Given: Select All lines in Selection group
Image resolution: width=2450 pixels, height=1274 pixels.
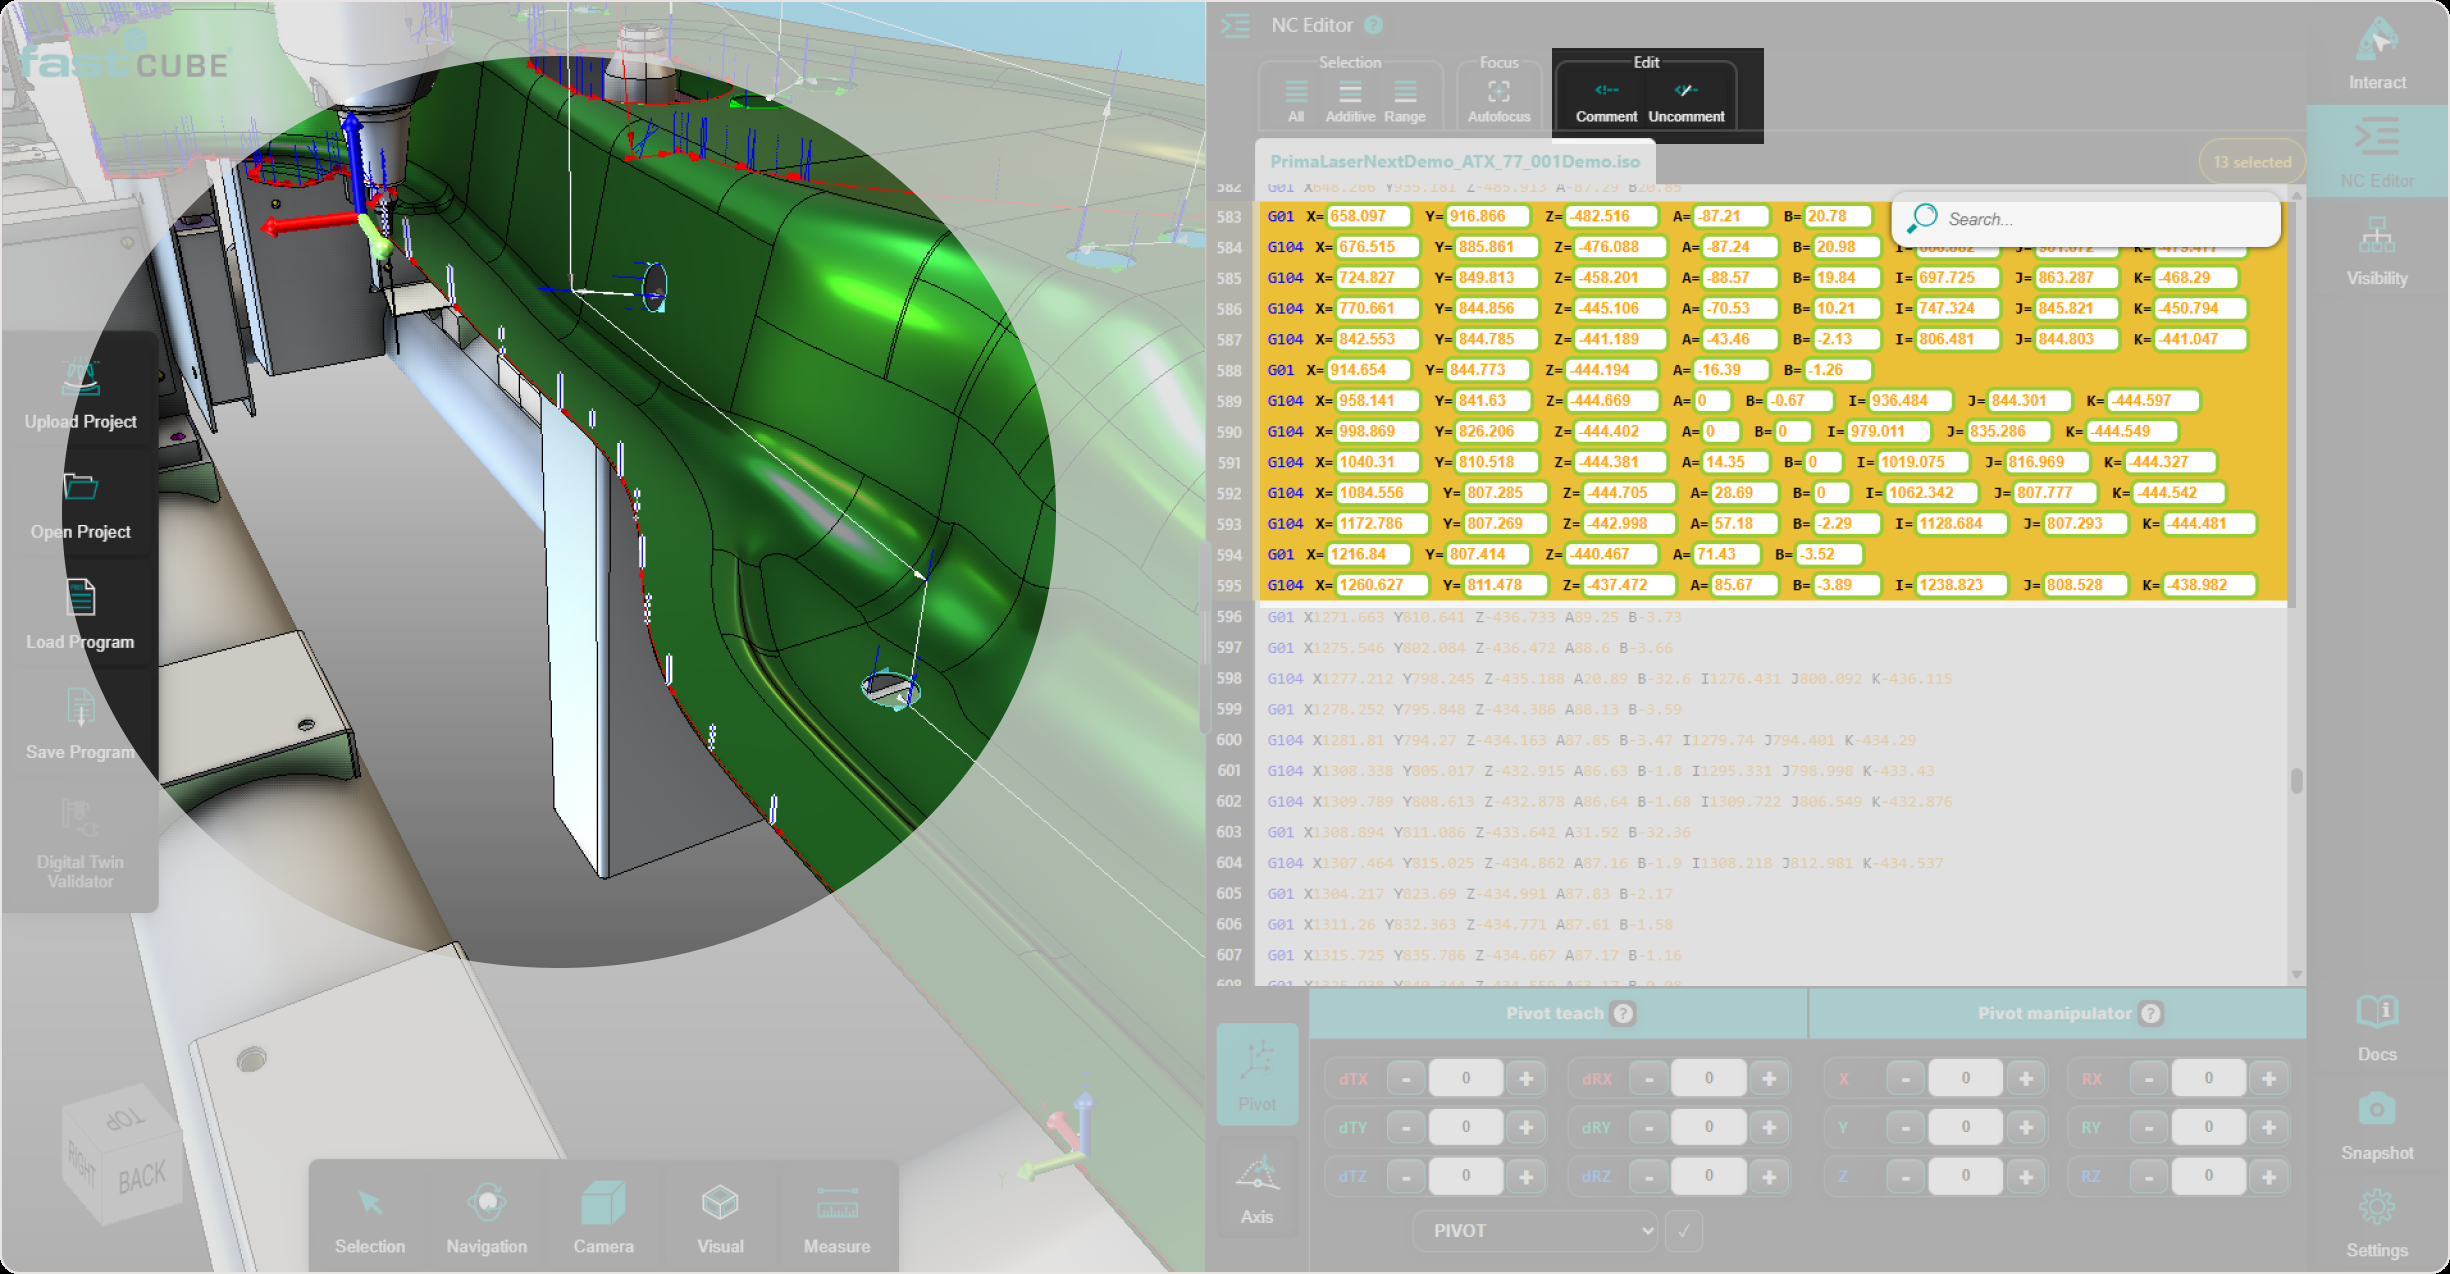Looking at the screenshot, I should [1296, 102].
